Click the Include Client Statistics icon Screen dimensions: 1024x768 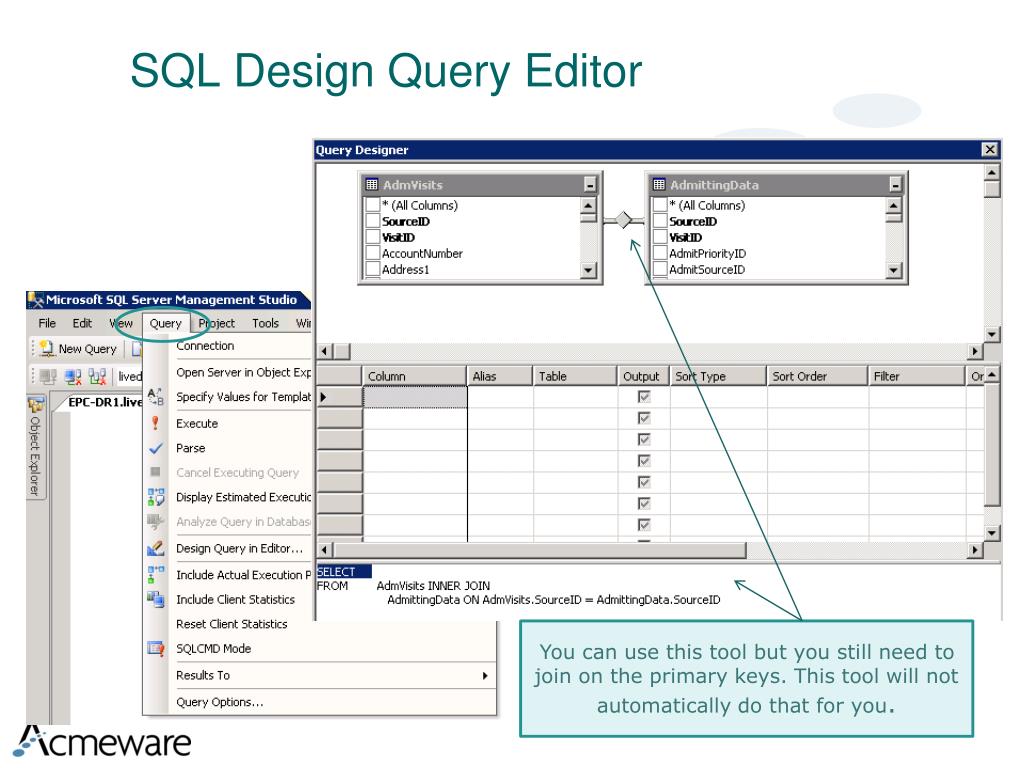[156, 599]
